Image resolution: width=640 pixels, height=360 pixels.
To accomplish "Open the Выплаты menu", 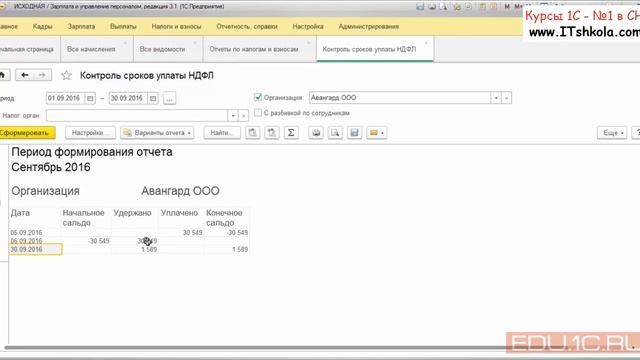I will tap(123, 27).
